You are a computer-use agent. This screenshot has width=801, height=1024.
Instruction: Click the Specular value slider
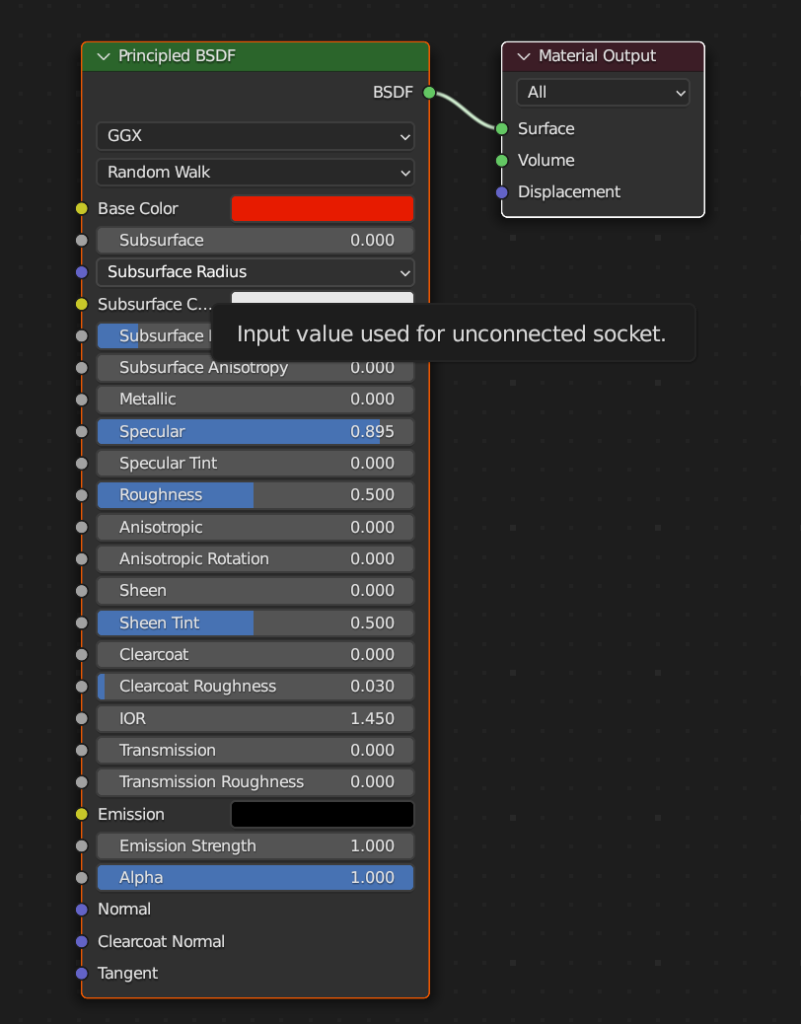click(x=255, y=432)
